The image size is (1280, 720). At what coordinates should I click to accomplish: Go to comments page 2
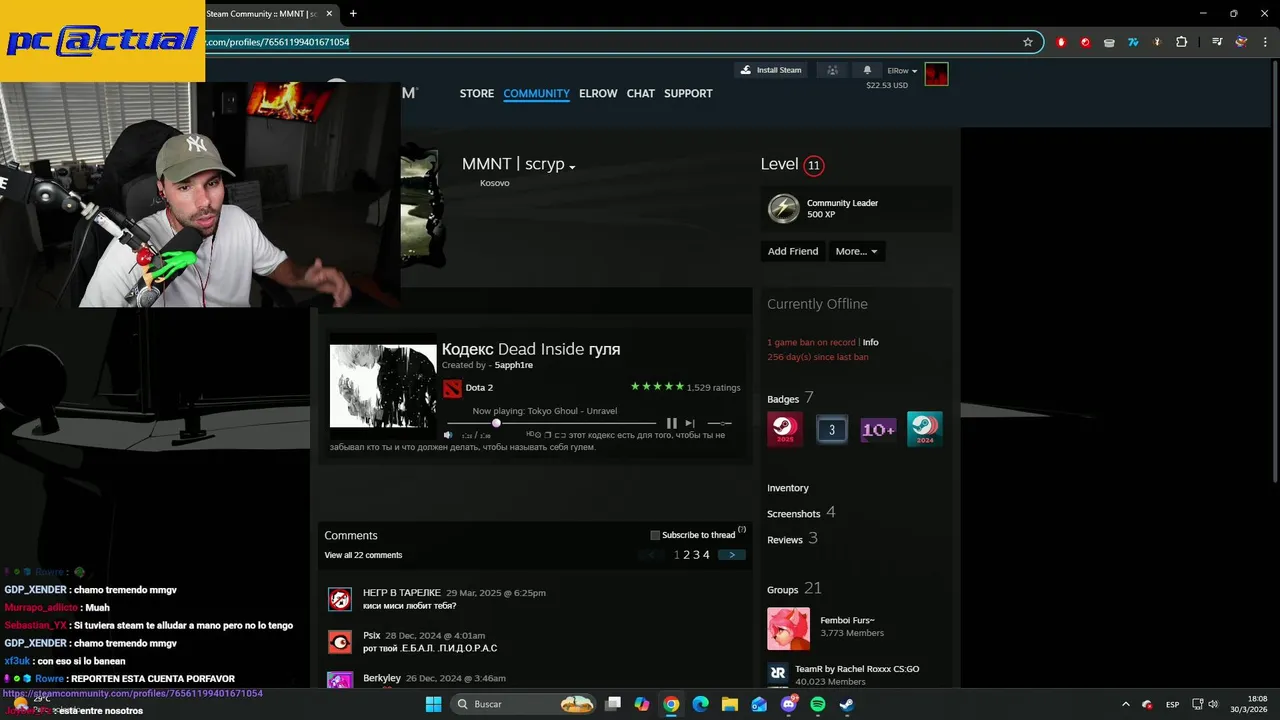[686, 555]
